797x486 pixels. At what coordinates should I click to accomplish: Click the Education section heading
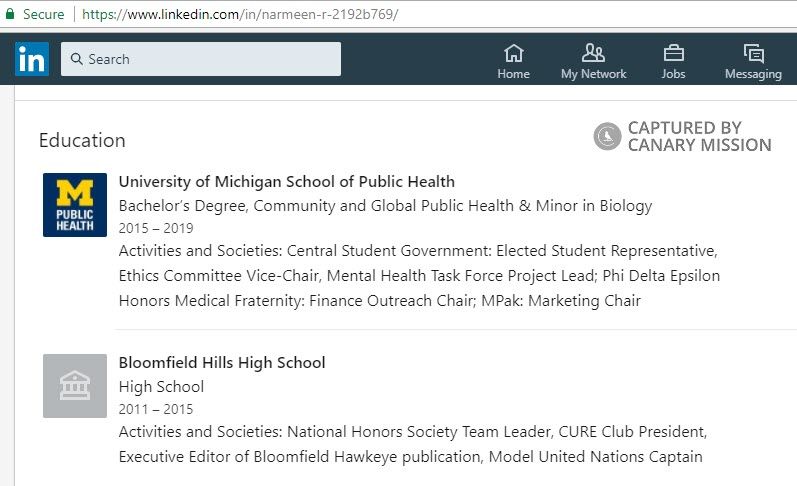pyautogui.click(x=82, y=141)
